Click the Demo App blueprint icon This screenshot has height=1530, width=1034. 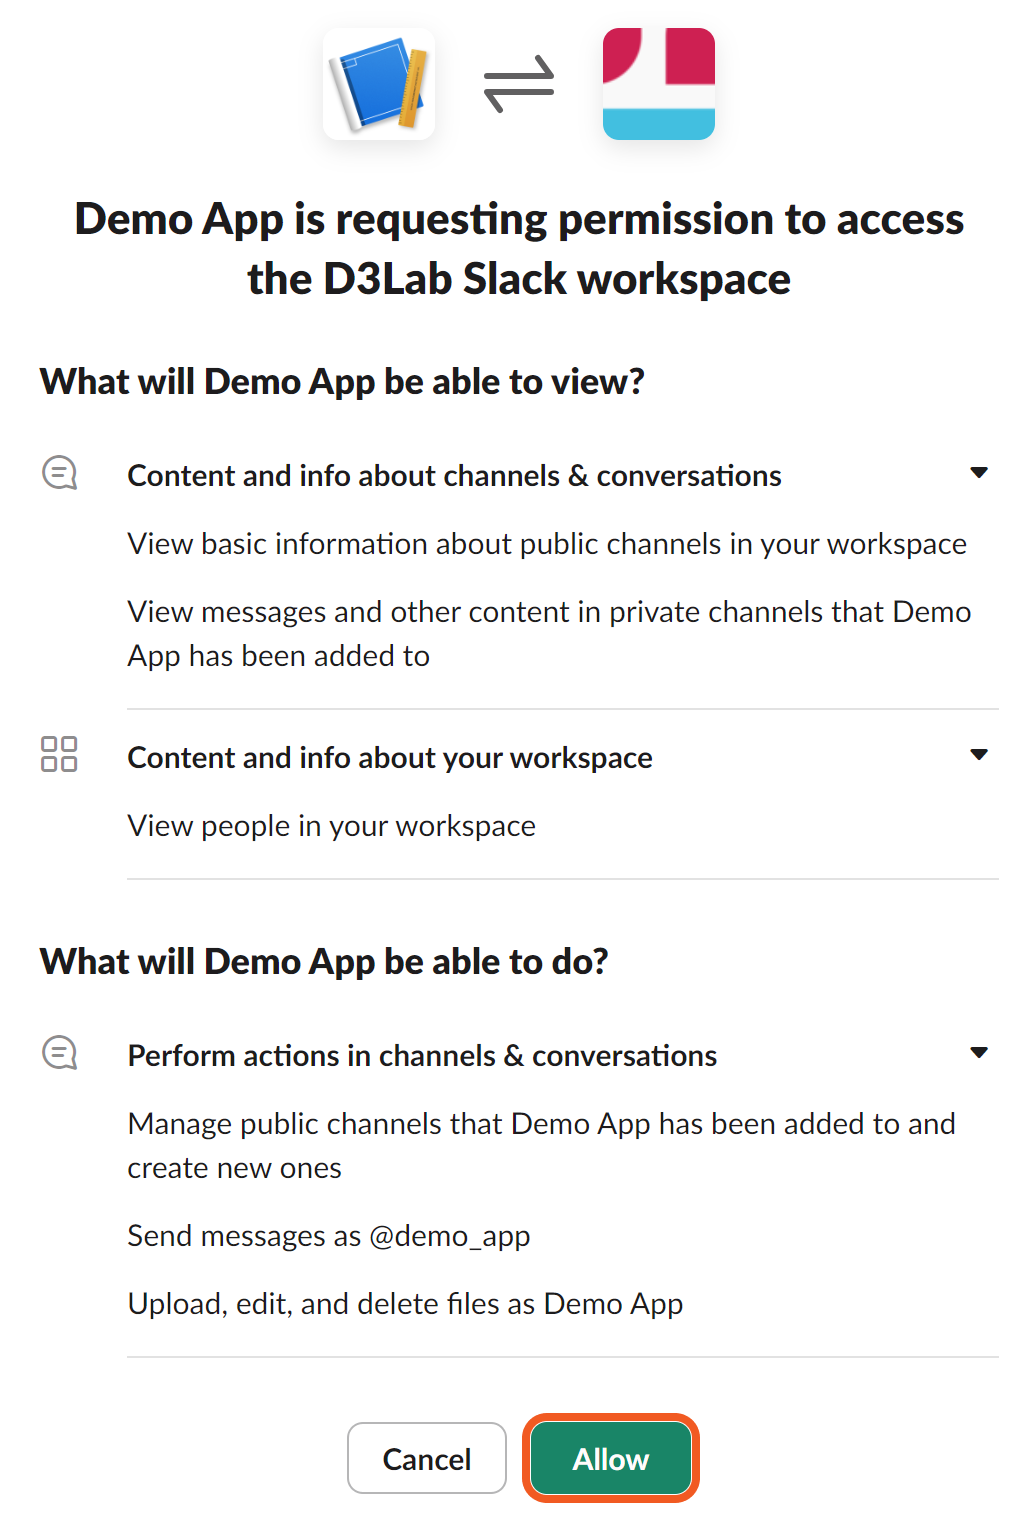(x=379, y=84)
